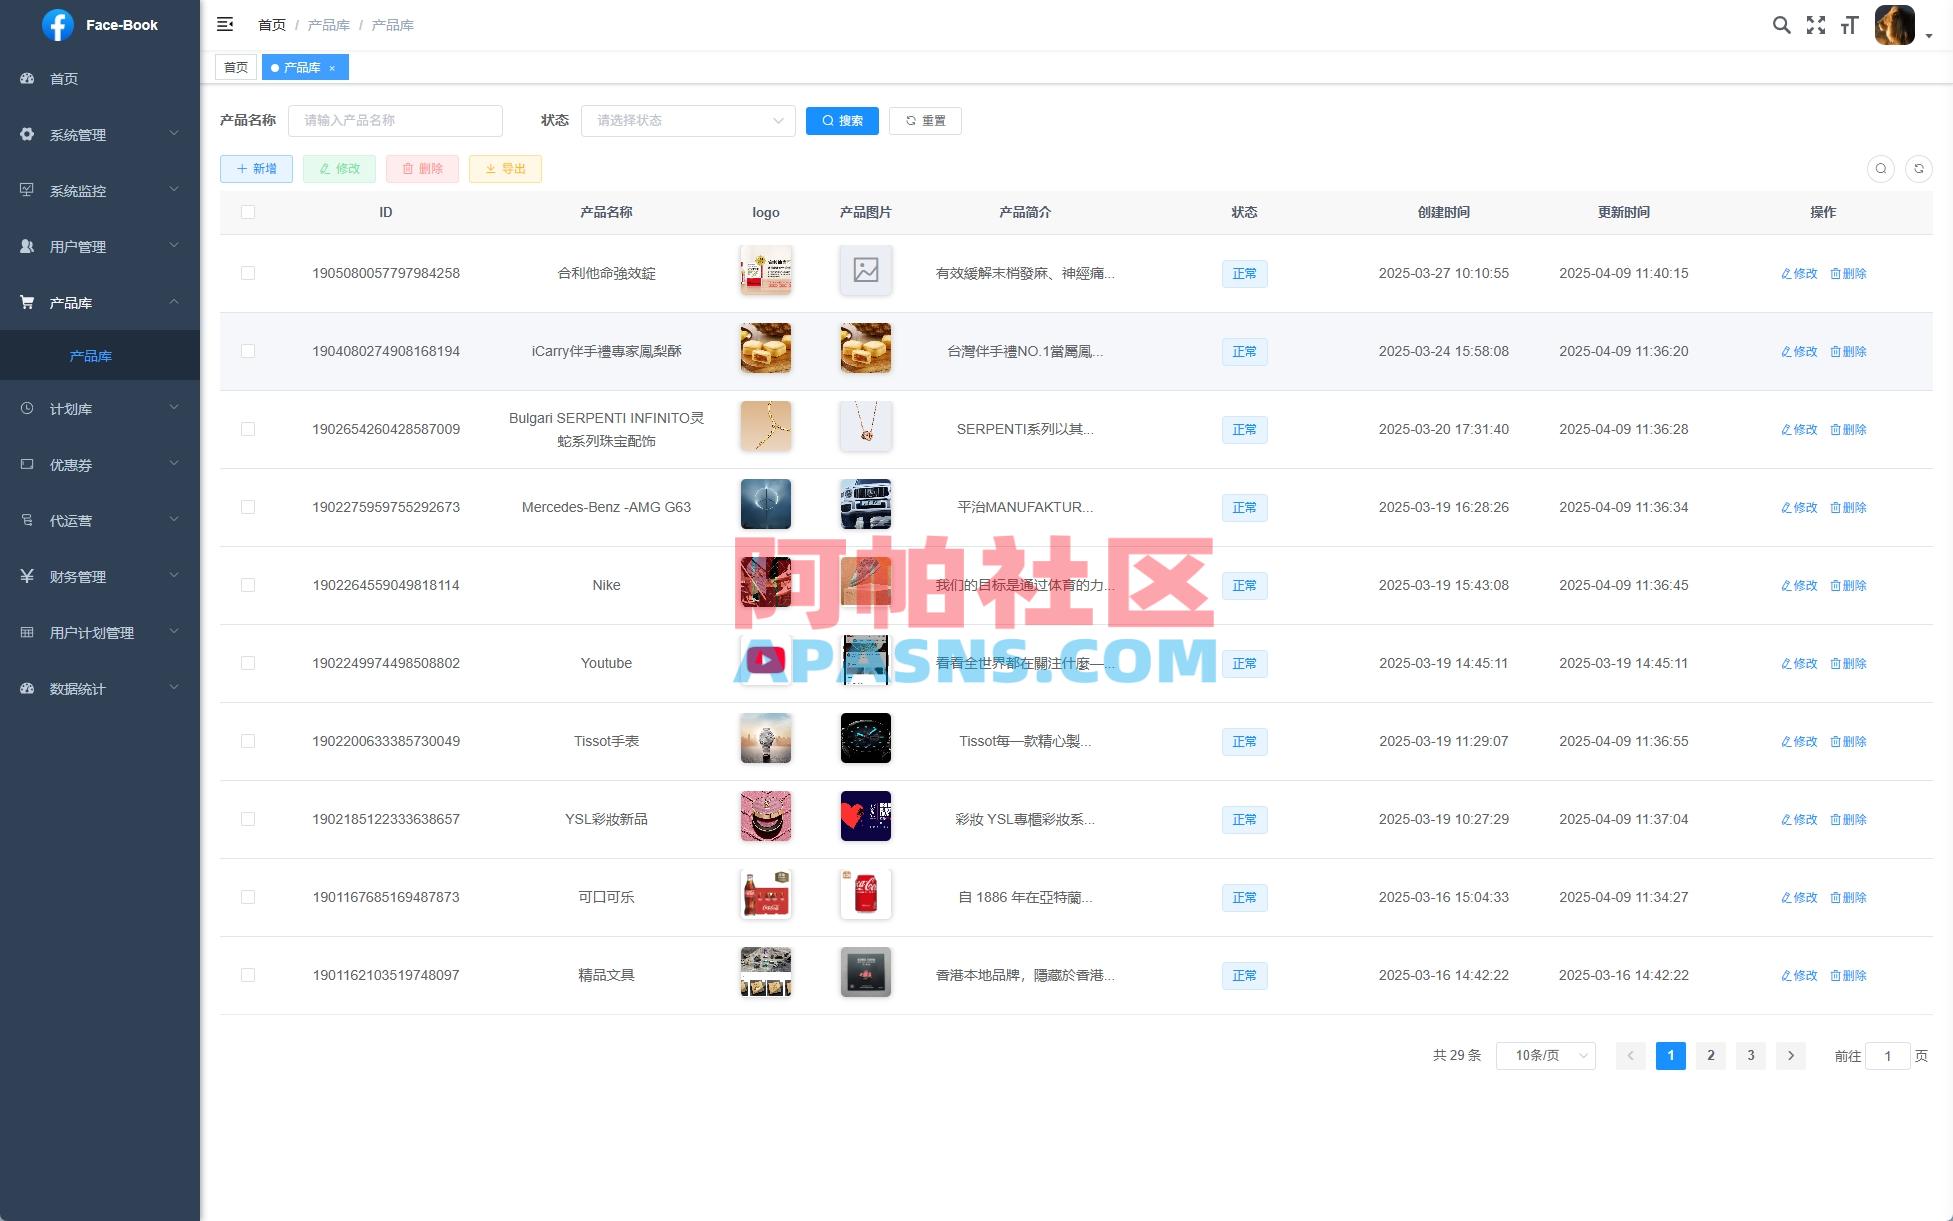Click the 新增 add button
Screen dimensions: 1953x1221
[x=256, y=169]
